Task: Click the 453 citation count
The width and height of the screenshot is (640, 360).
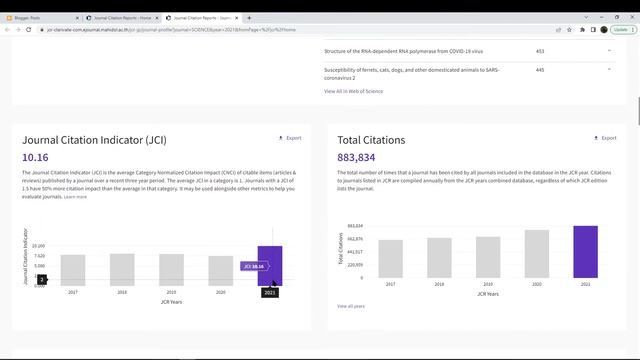Action: pyautogui.click(x=540, y=51)
